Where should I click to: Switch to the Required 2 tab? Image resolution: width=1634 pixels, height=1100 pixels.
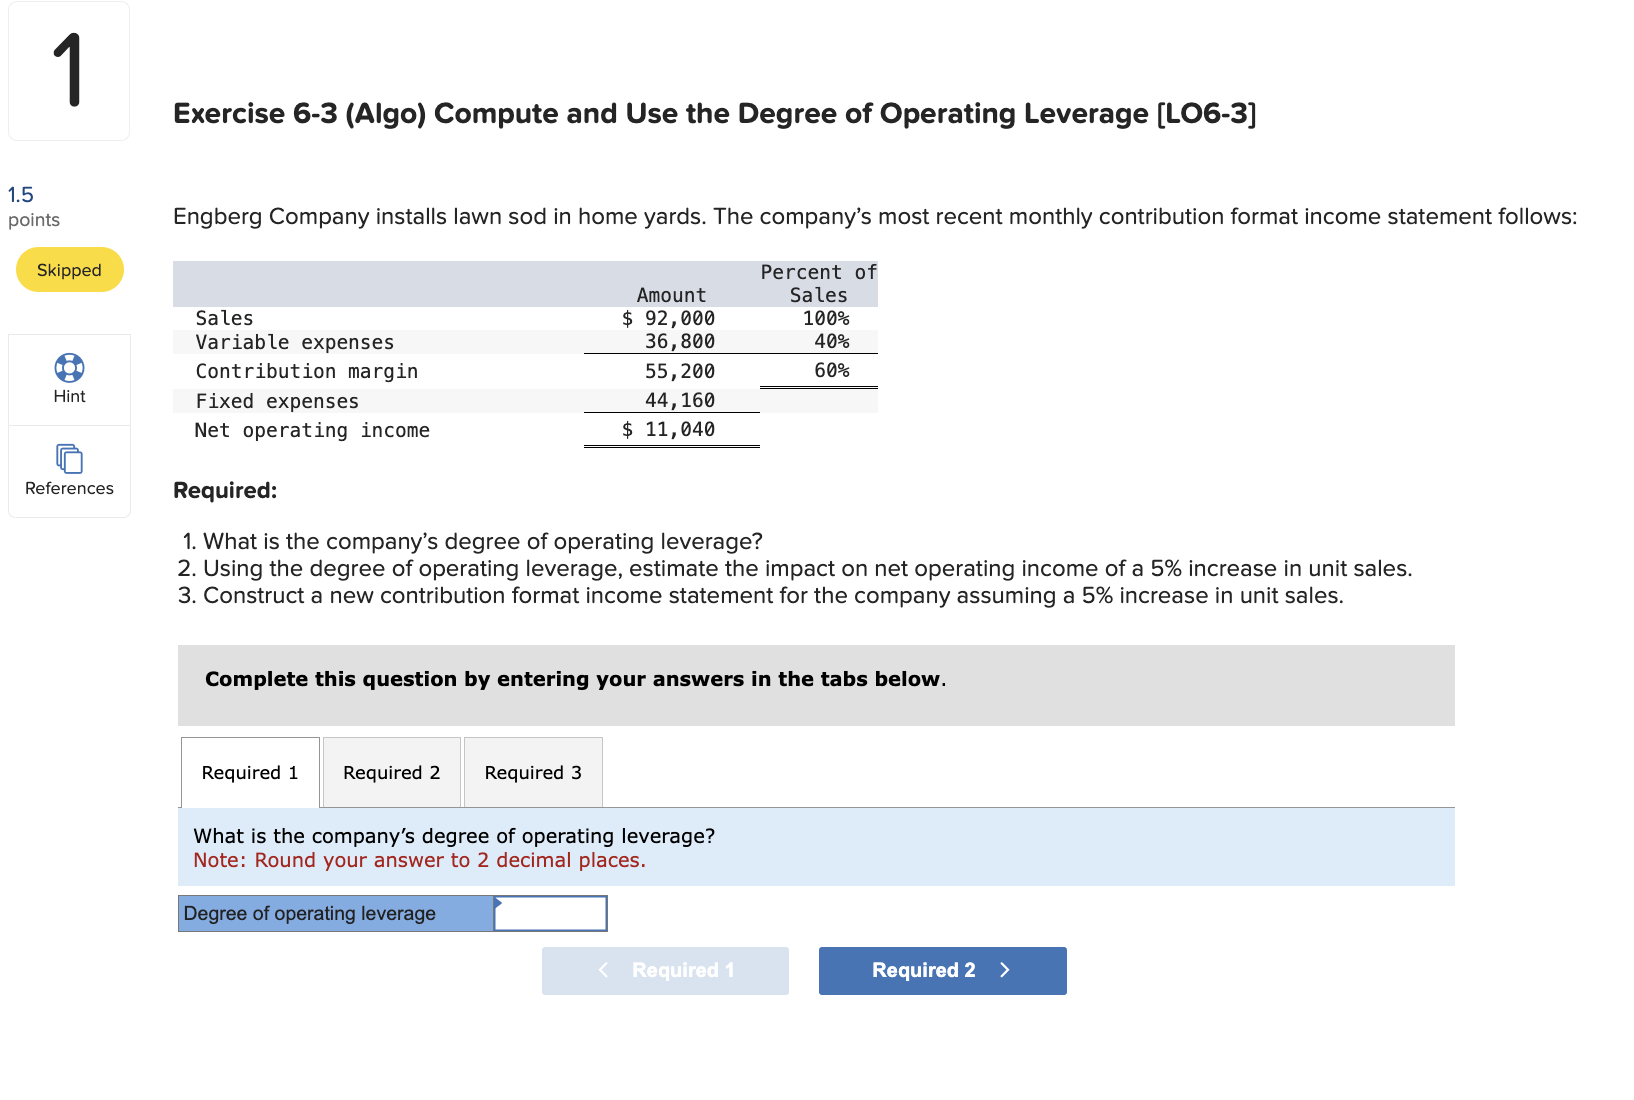click(391, 771)
